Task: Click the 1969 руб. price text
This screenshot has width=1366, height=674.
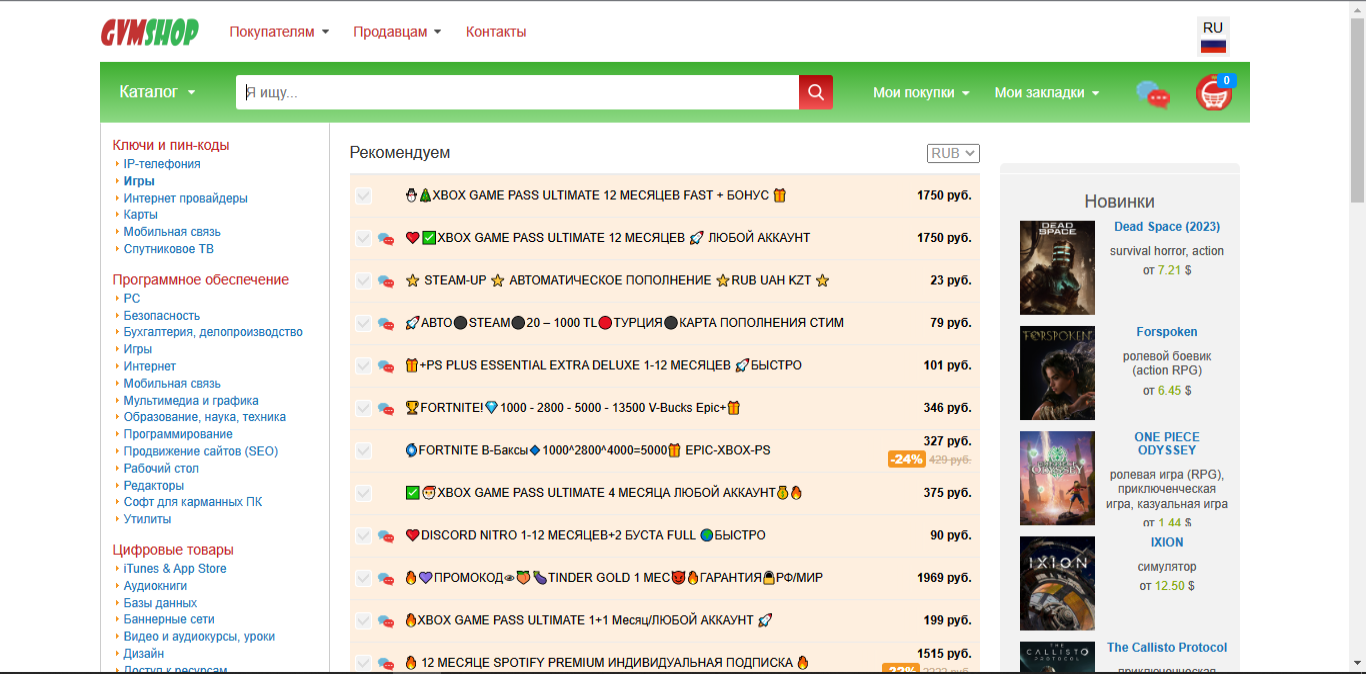Action: click(x=944, y=578)
